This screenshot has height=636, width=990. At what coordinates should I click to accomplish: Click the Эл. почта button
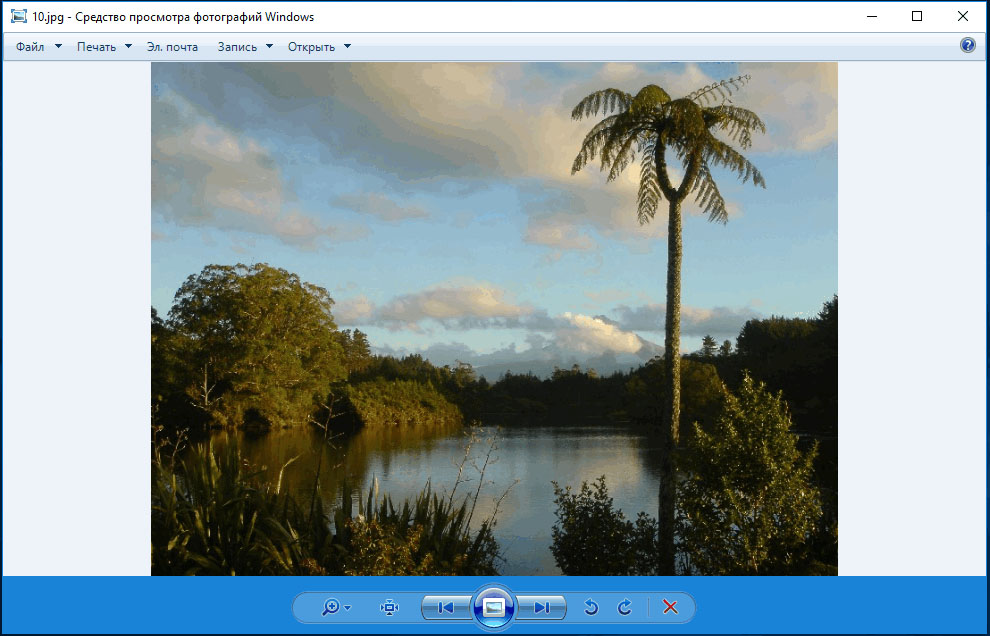coord(172,47)
